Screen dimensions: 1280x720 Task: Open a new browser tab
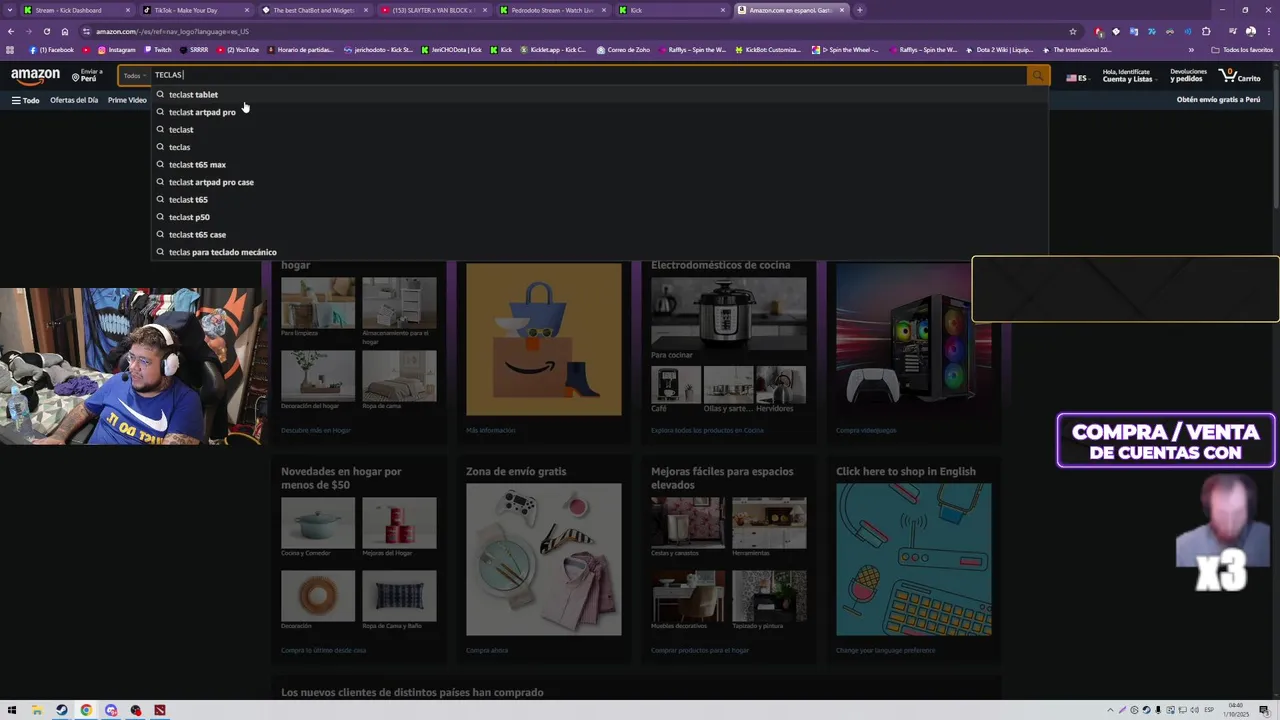point(860,10)
